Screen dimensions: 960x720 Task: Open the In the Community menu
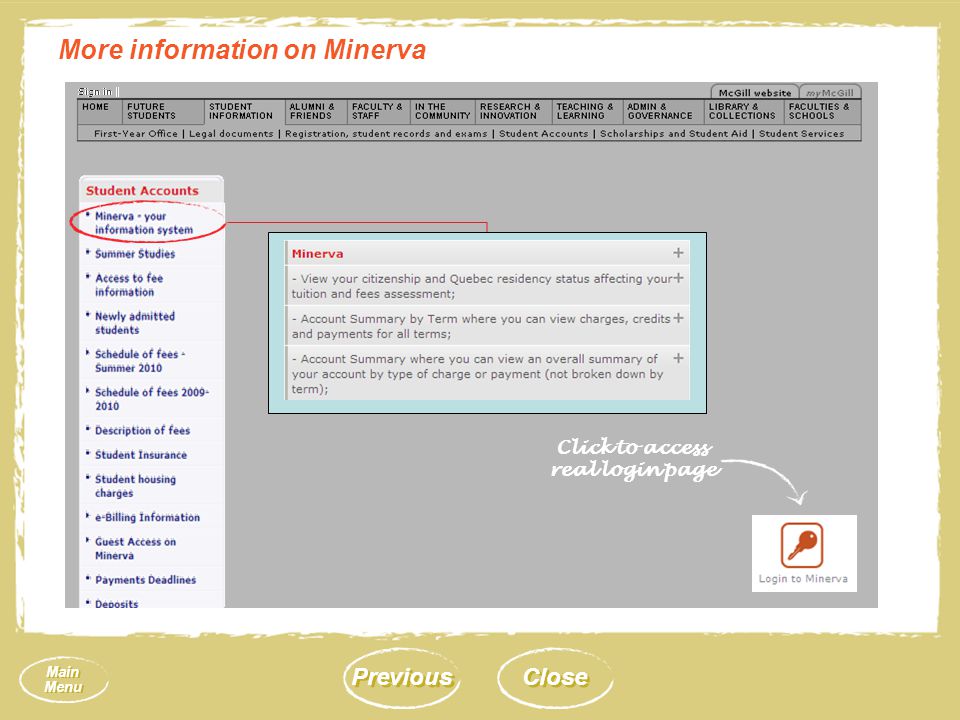[442, 111]
